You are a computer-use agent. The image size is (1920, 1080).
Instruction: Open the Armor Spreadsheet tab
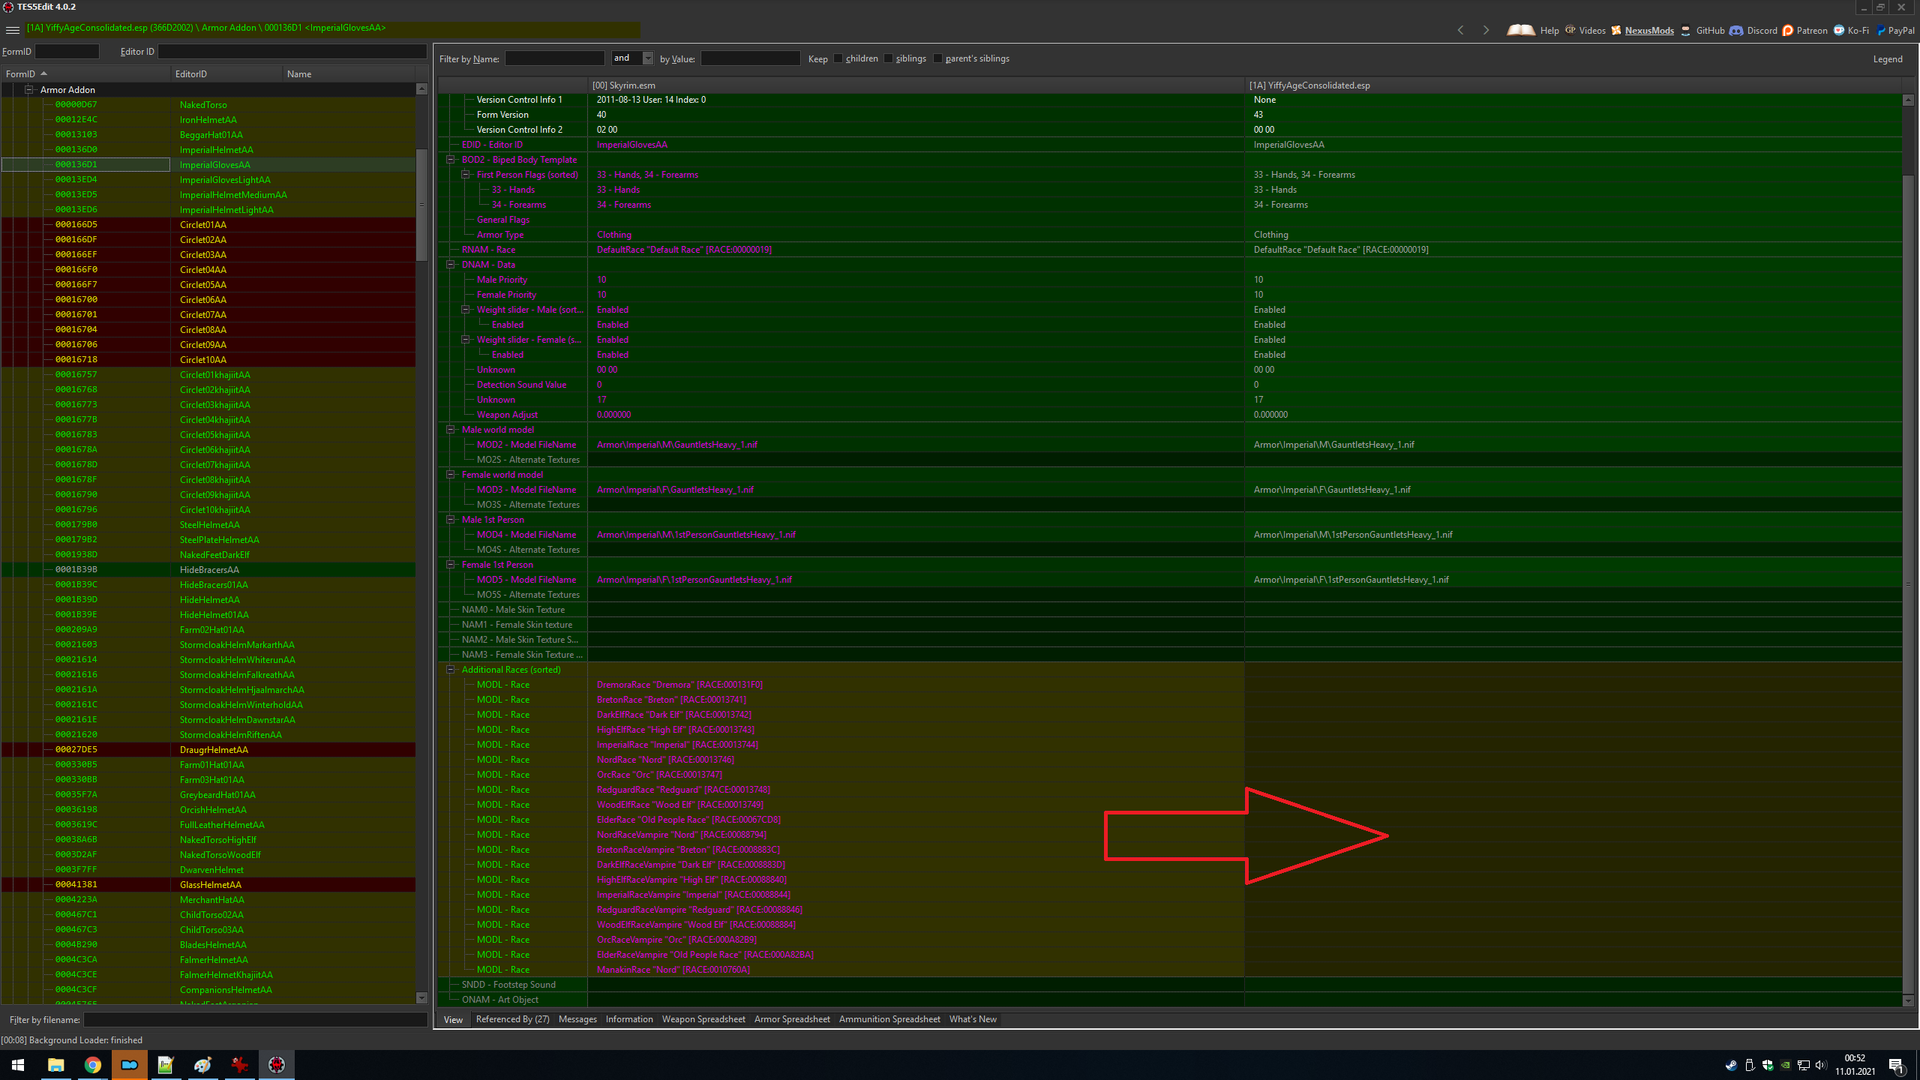pyautogui.click(x=792, y=1020)
